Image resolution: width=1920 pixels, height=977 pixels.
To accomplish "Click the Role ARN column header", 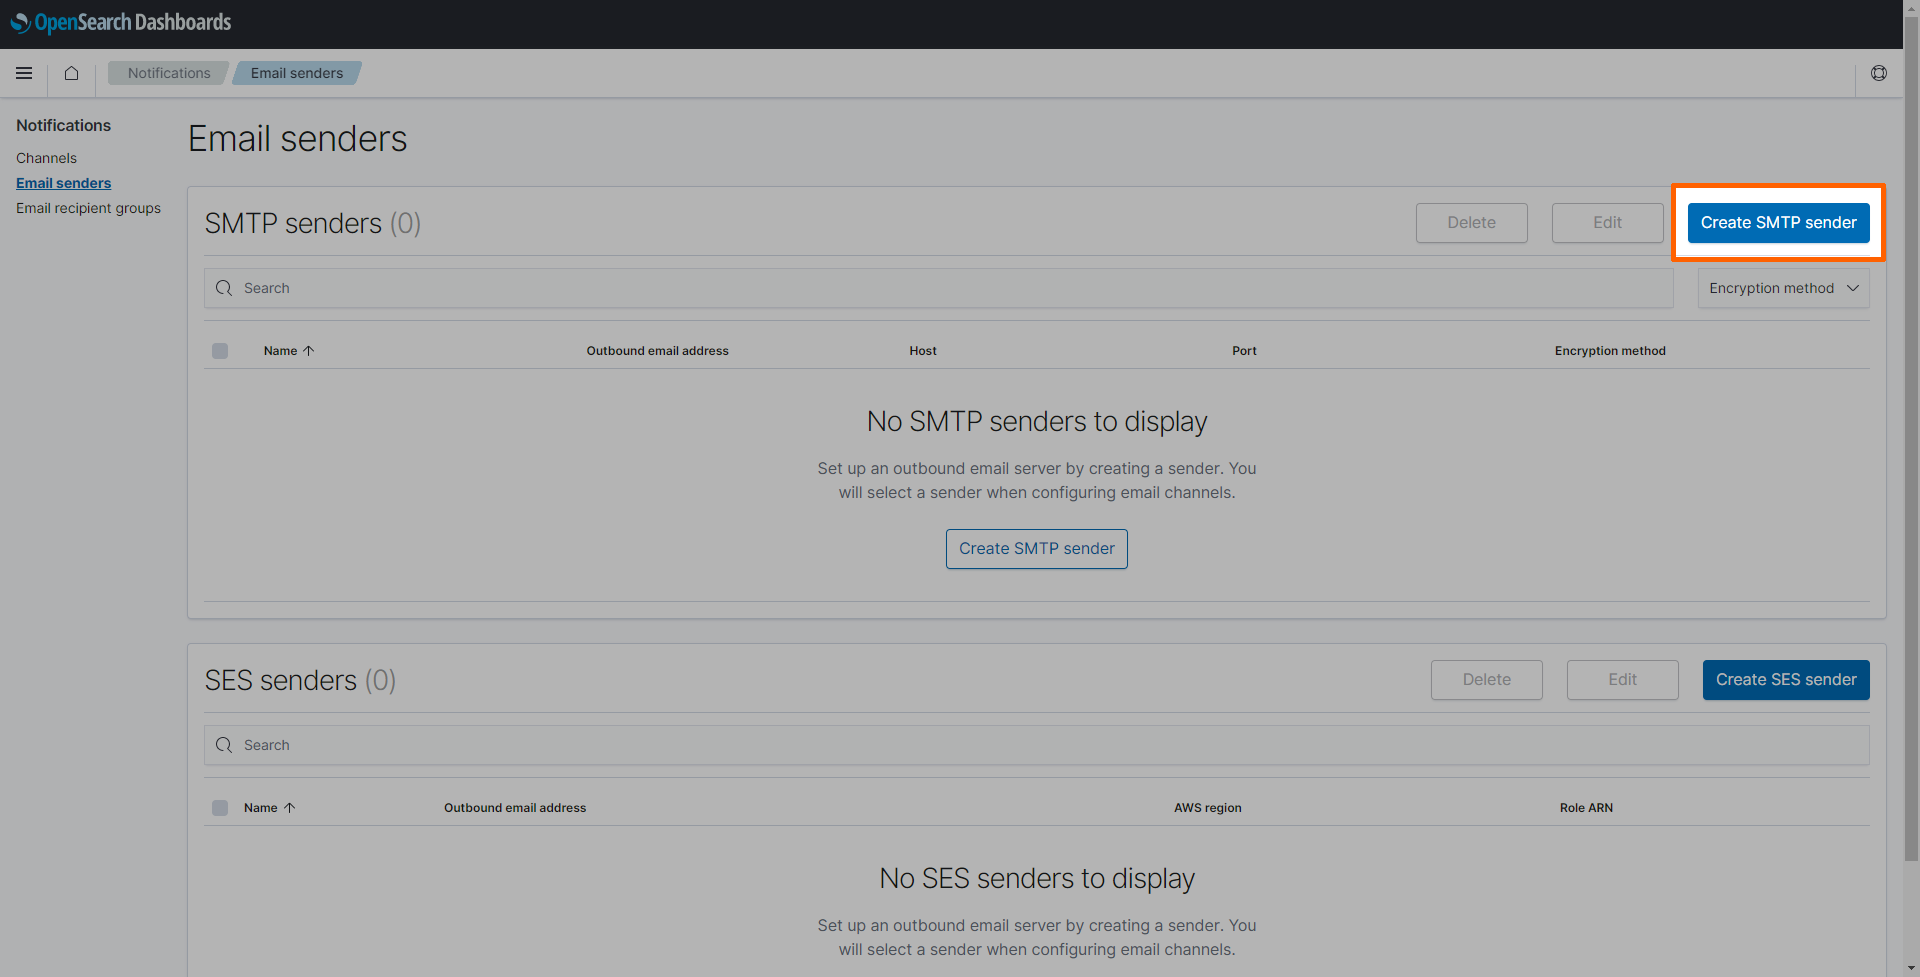I will pyautogui.click(x=1586, y=808).
